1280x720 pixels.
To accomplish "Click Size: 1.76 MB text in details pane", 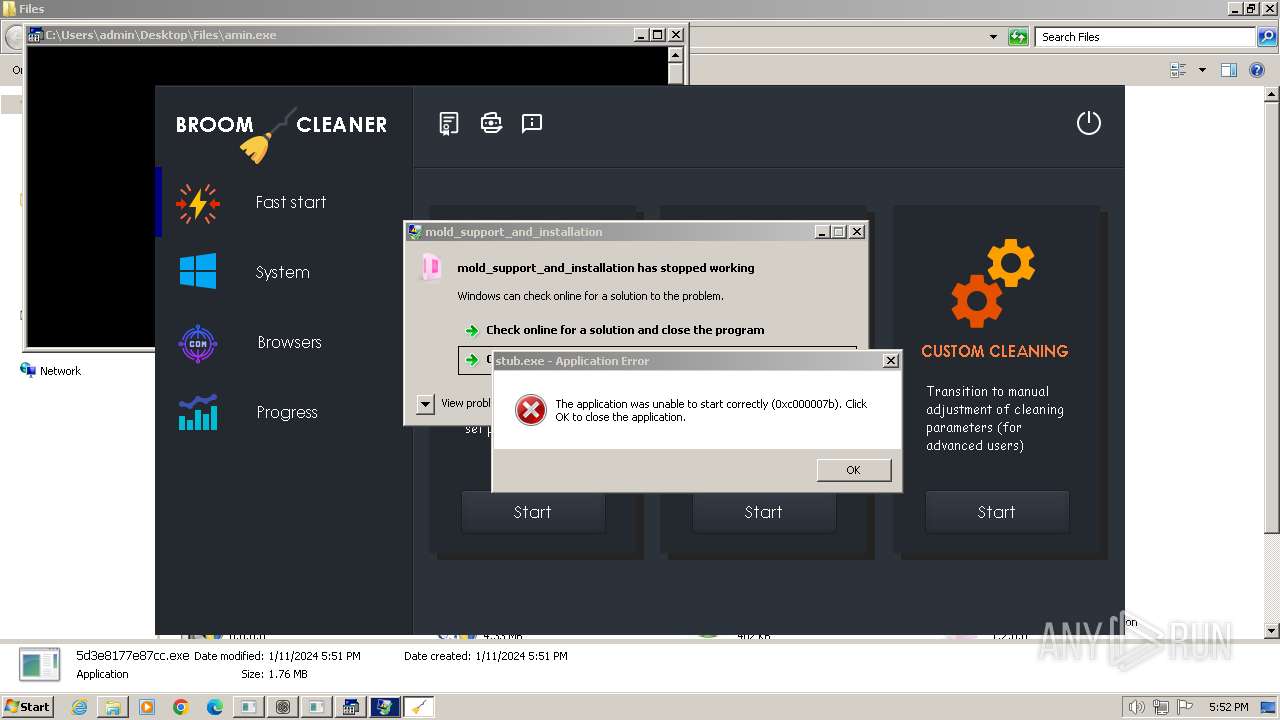I will 274,674.
